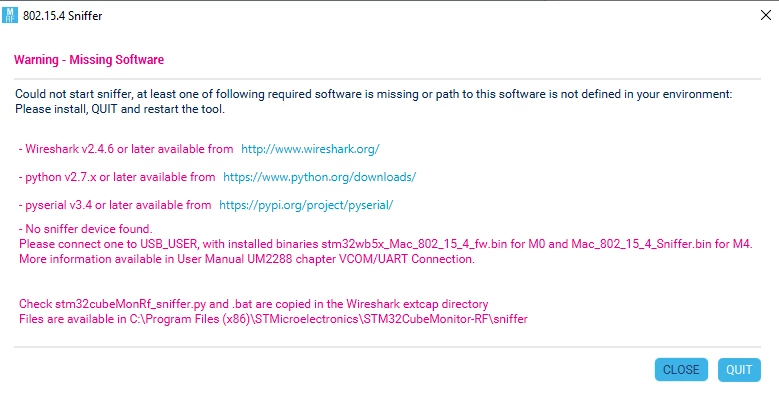Screen dimensions: 779x400
Task: Close the 802.15.4 Sniffer dialog with X
Action: [766, 15]
